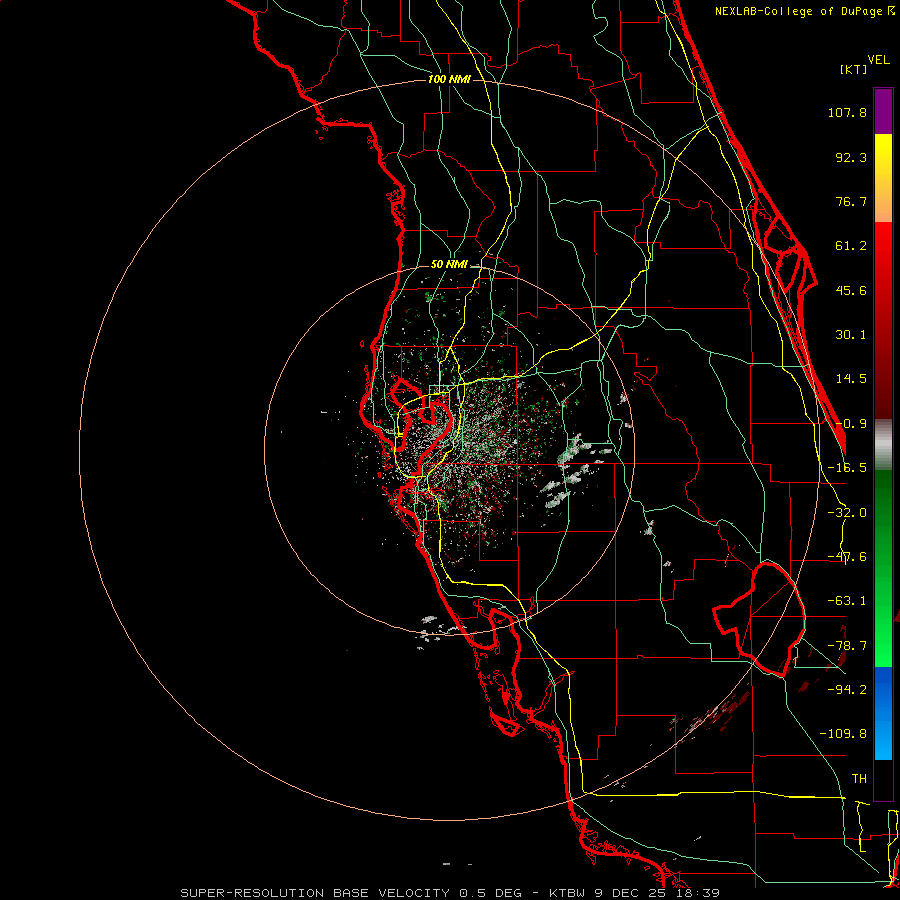Click the 14.5 velocity scale value
The height and width of the screenshot is (900, 900).
click(x=851, y=379)
